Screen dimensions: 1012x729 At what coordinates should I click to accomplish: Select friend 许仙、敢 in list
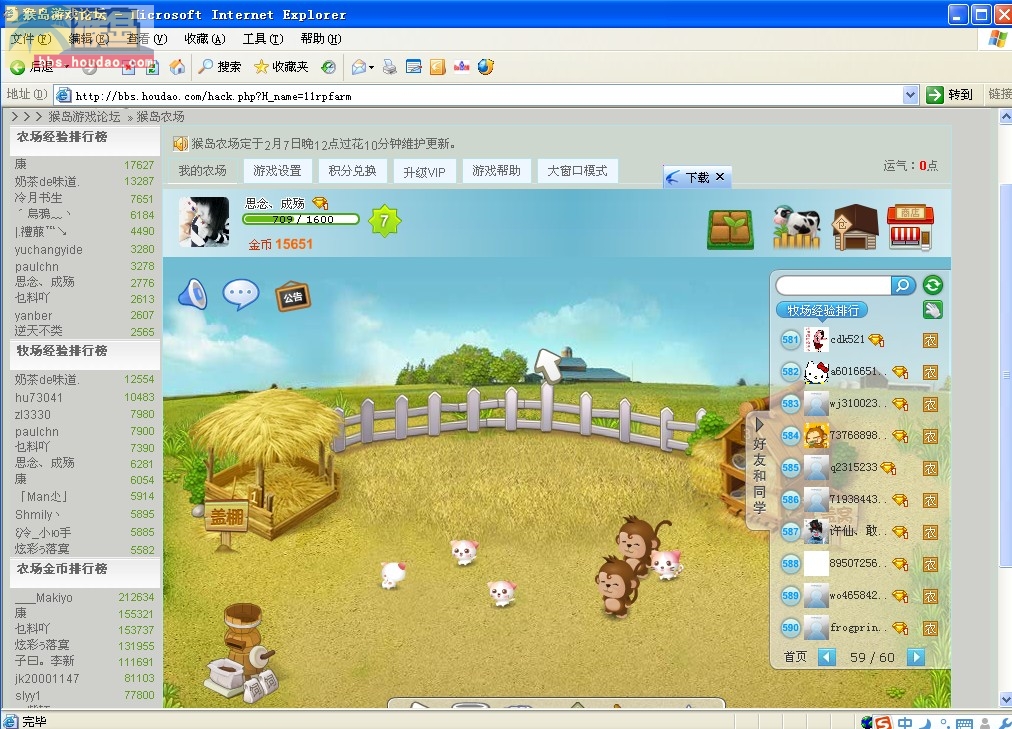click(x=858, y=532)
